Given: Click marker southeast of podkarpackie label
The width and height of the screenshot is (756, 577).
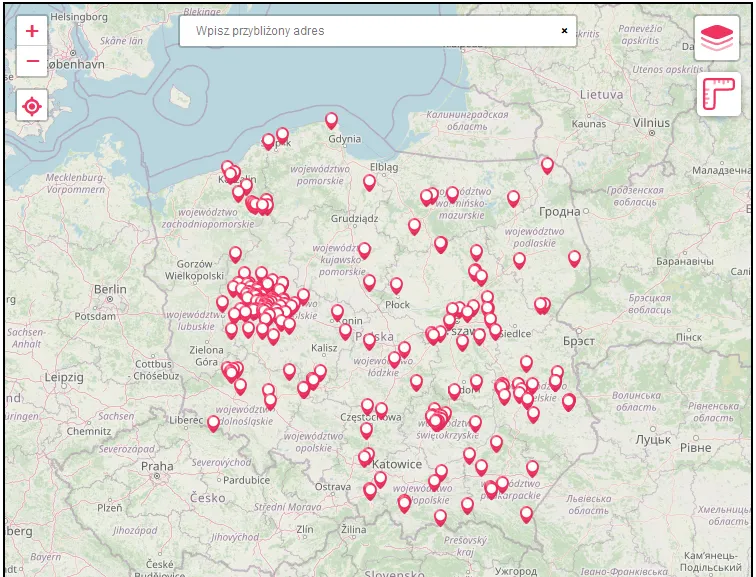Looking at the screenshot, I should tap(526, 514).
